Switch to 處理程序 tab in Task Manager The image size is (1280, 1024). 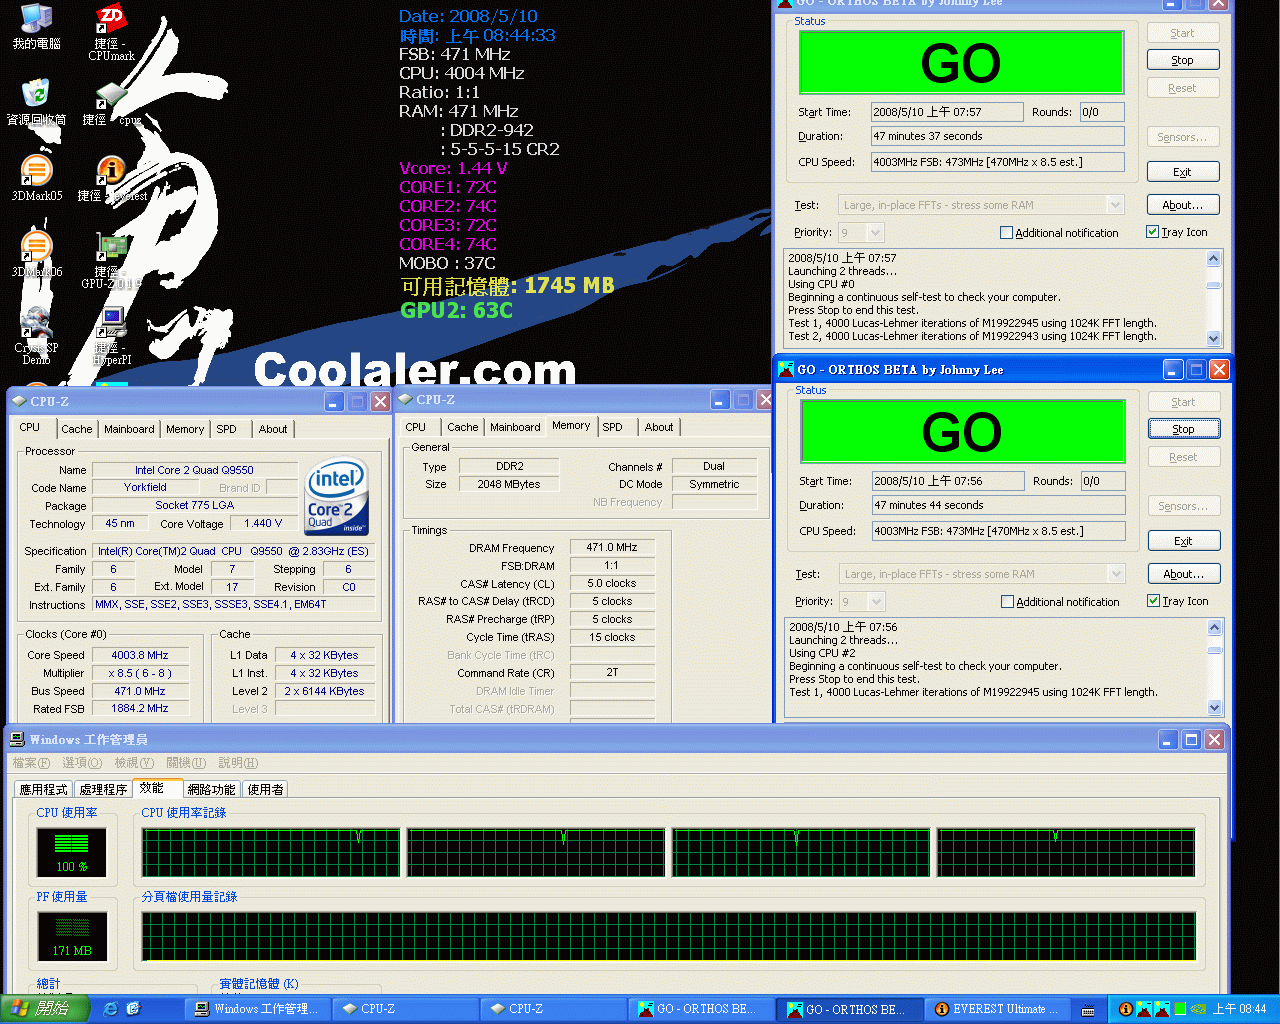tap(103, 789)
